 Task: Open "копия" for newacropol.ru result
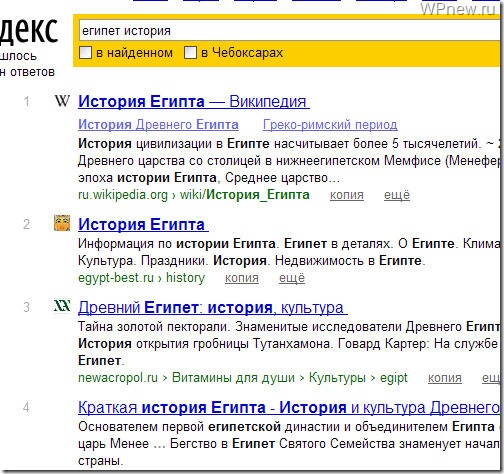pos(445,378)
